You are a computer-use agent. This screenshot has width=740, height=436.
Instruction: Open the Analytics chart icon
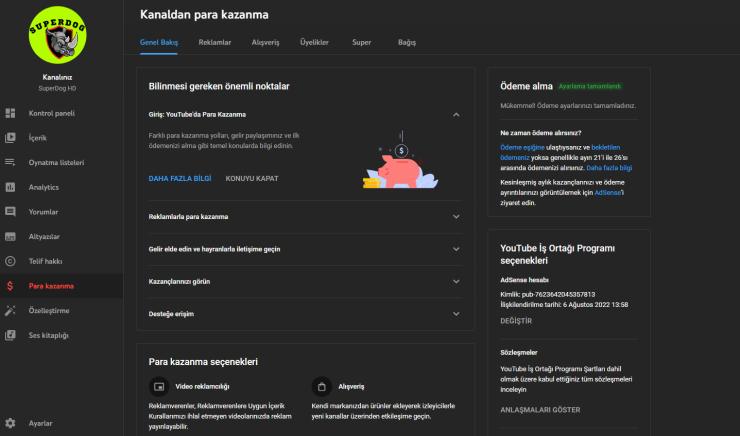pos(10,187)
